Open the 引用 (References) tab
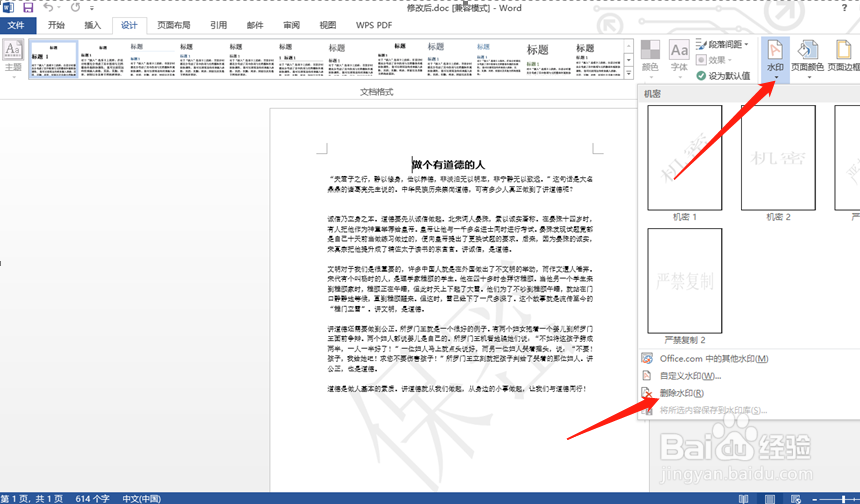Viewport: 860px width, 504px height. pyautogui.click(x=218, y=25)
